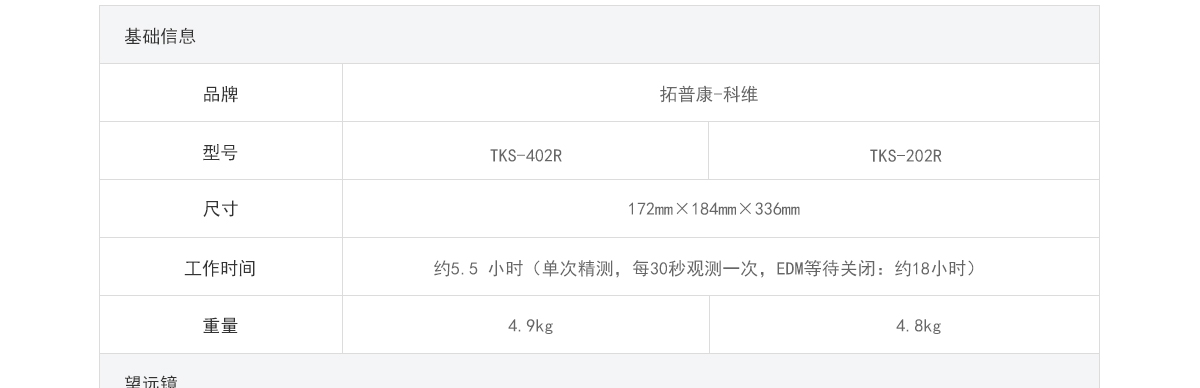Select the 工作时间 row label
This screenshot has width=1200, height=388.
(x=221, y=268)
